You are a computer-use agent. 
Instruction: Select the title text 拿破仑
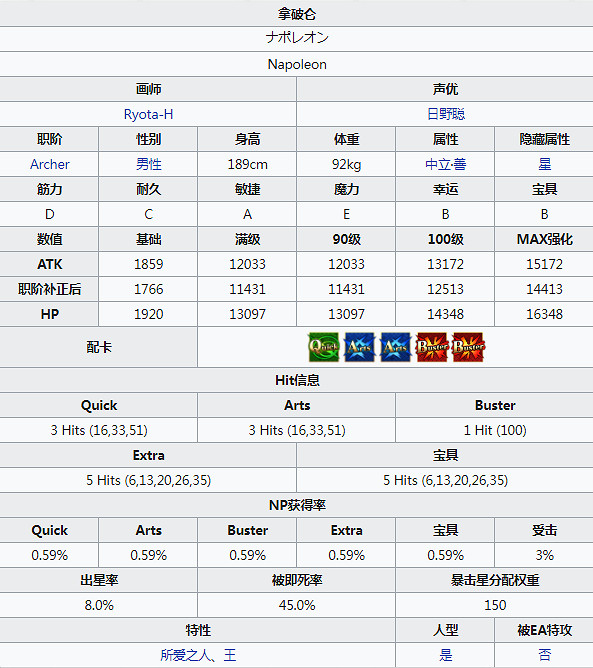(297, 14)
